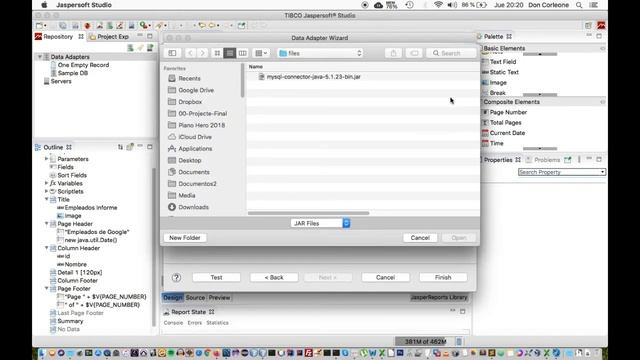Select Static Text in Palette
Screen dimensions: 640x360
pos(504,72)
